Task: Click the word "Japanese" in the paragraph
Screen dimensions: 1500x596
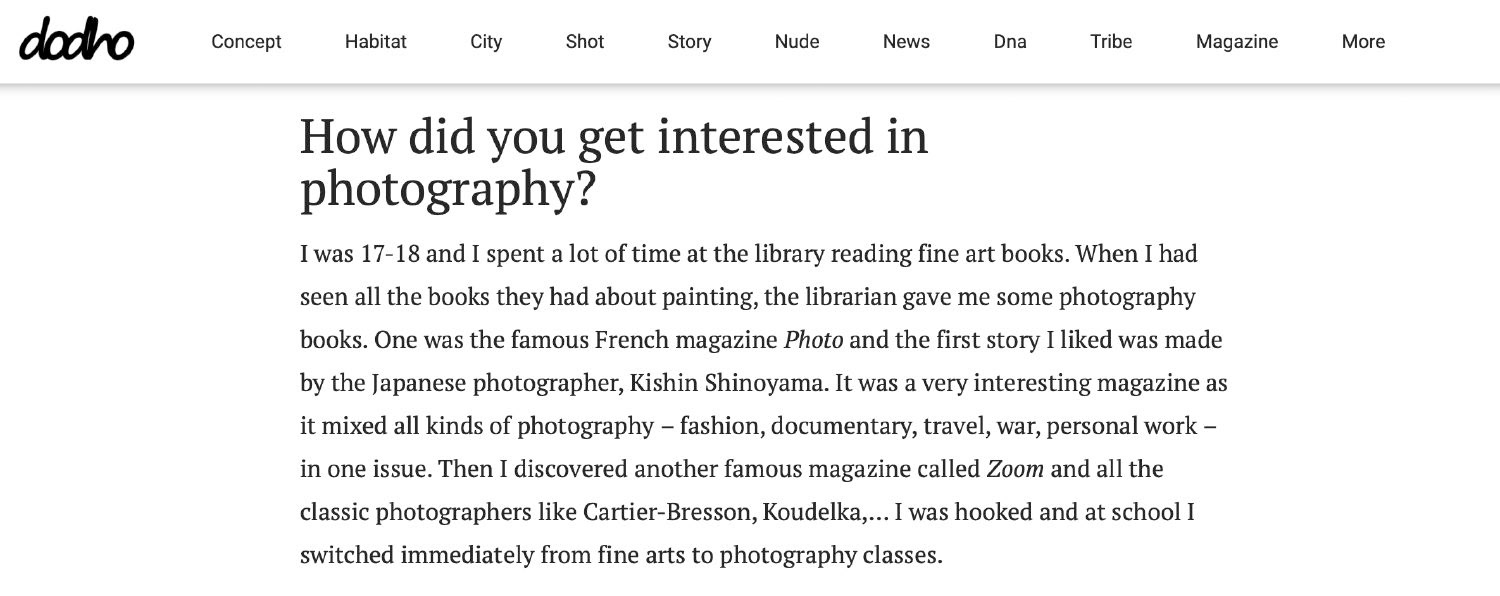Action: pos(418,383)
